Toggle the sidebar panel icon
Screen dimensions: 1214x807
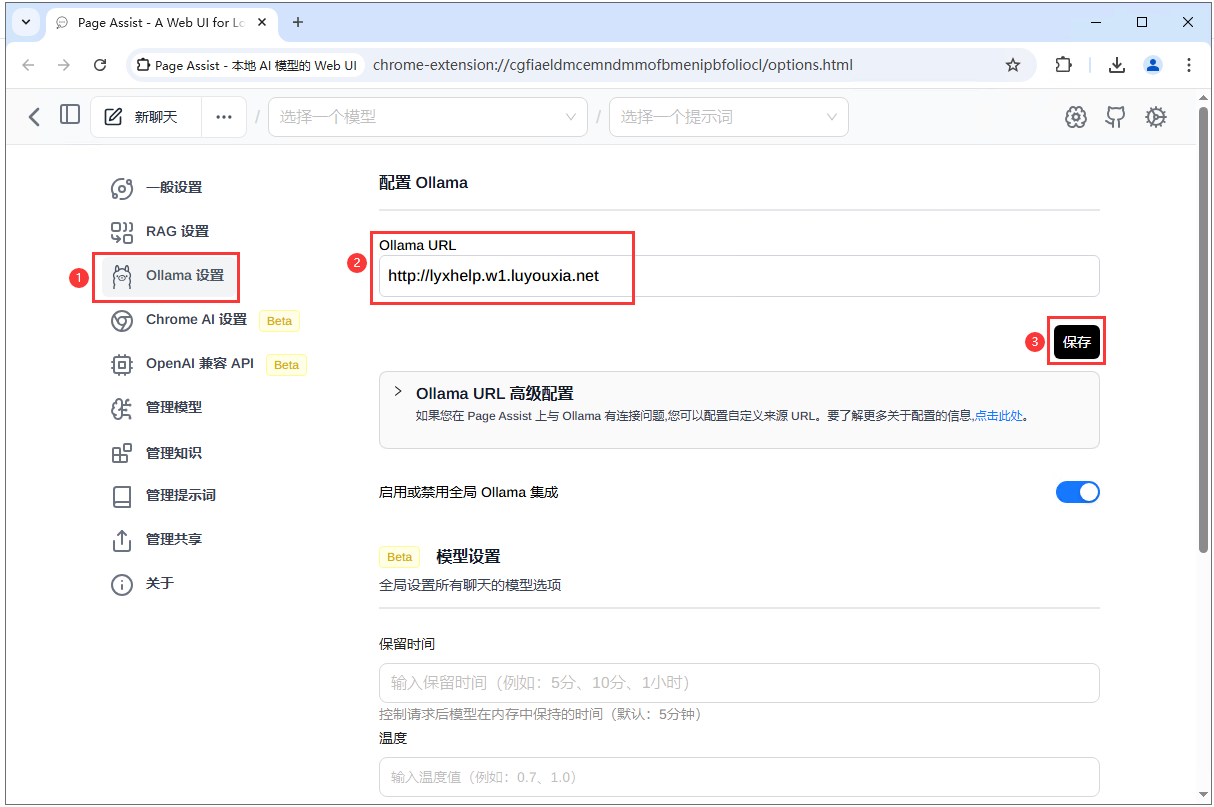pos(70,115)
